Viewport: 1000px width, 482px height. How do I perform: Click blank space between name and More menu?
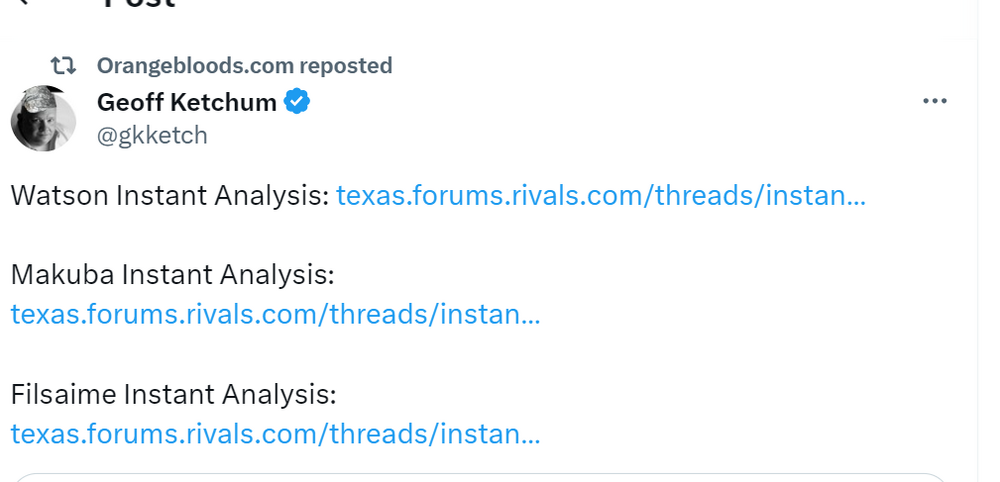coord(600,102)
